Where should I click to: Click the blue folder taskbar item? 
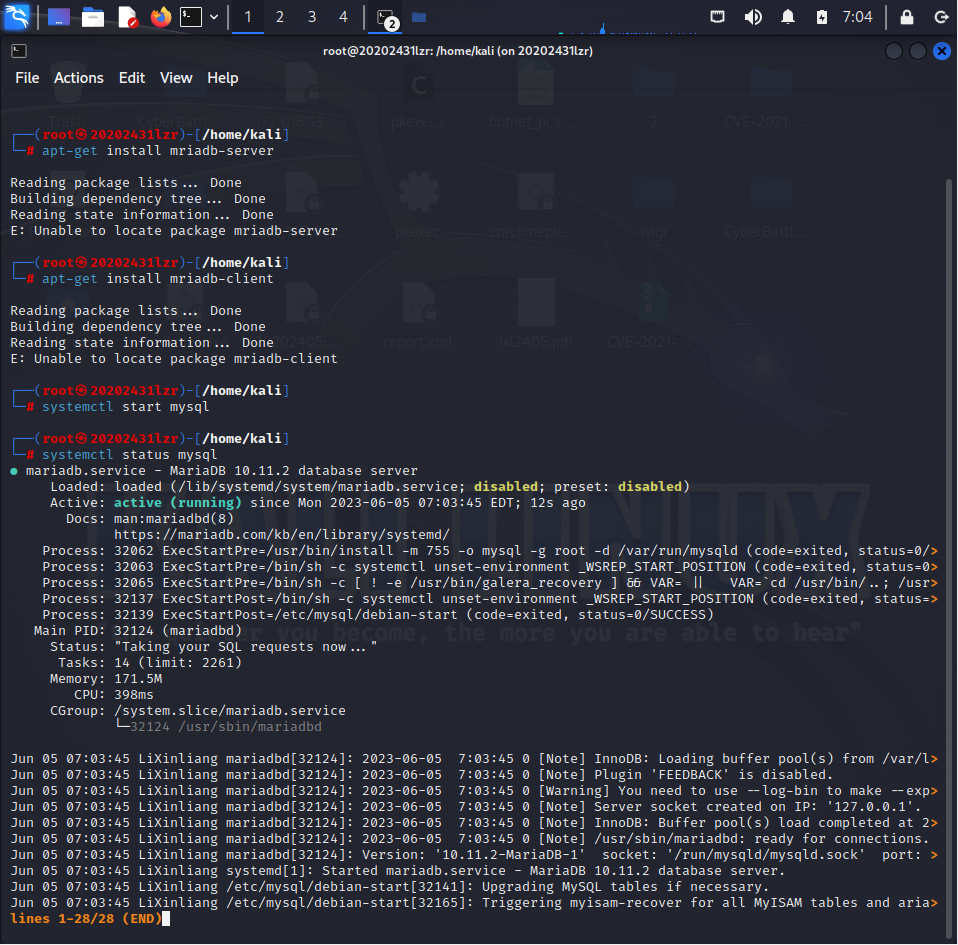click(x=419, y=17)
